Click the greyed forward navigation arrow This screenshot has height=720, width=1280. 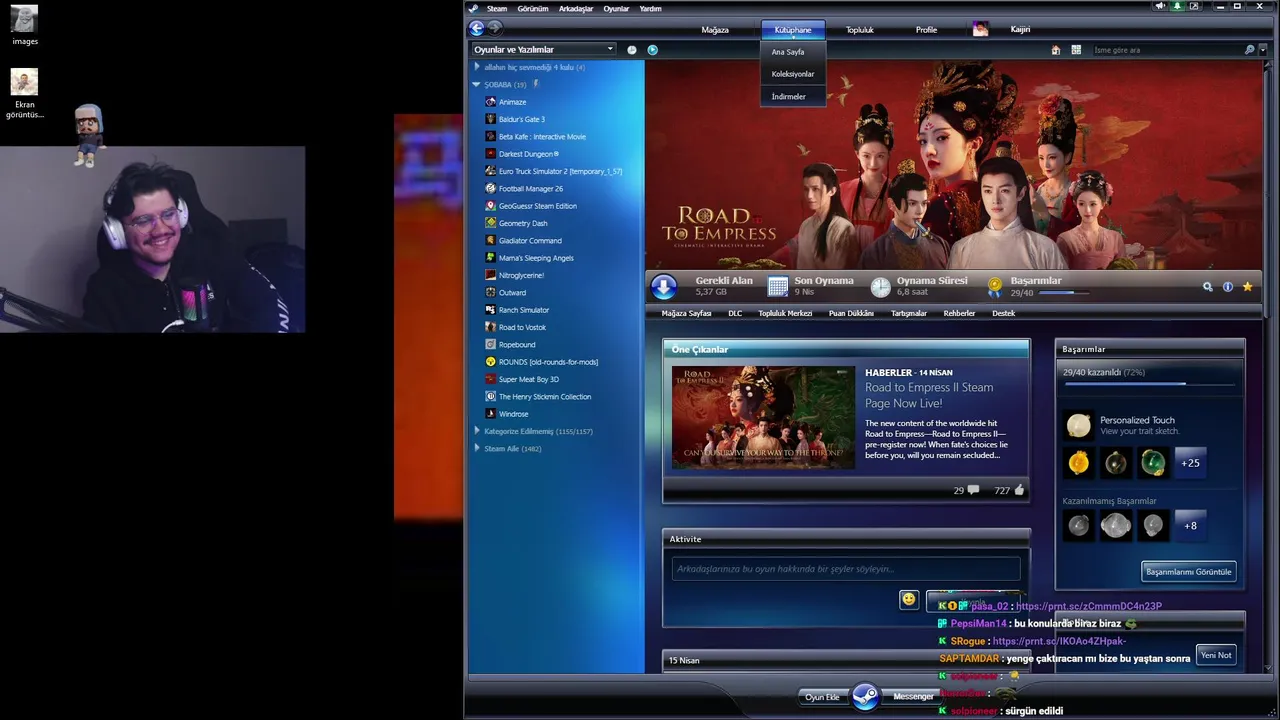494,29
